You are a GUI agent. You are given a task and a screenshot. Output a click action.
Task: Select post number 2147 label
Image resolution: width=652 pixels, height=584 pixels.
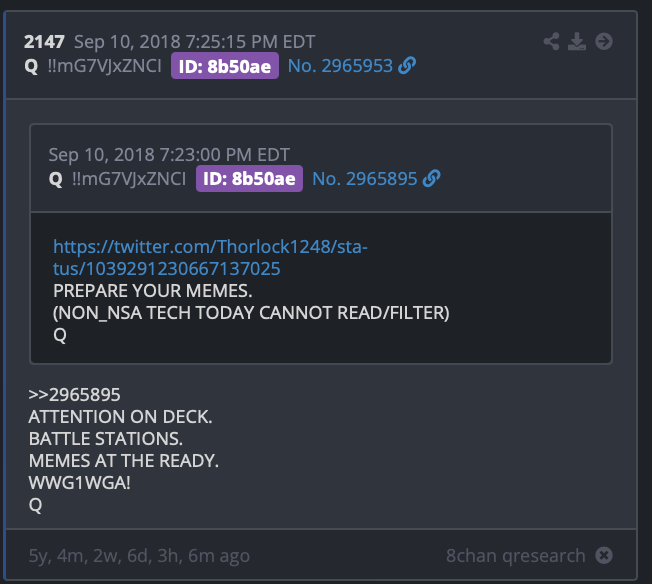point(44,42)
